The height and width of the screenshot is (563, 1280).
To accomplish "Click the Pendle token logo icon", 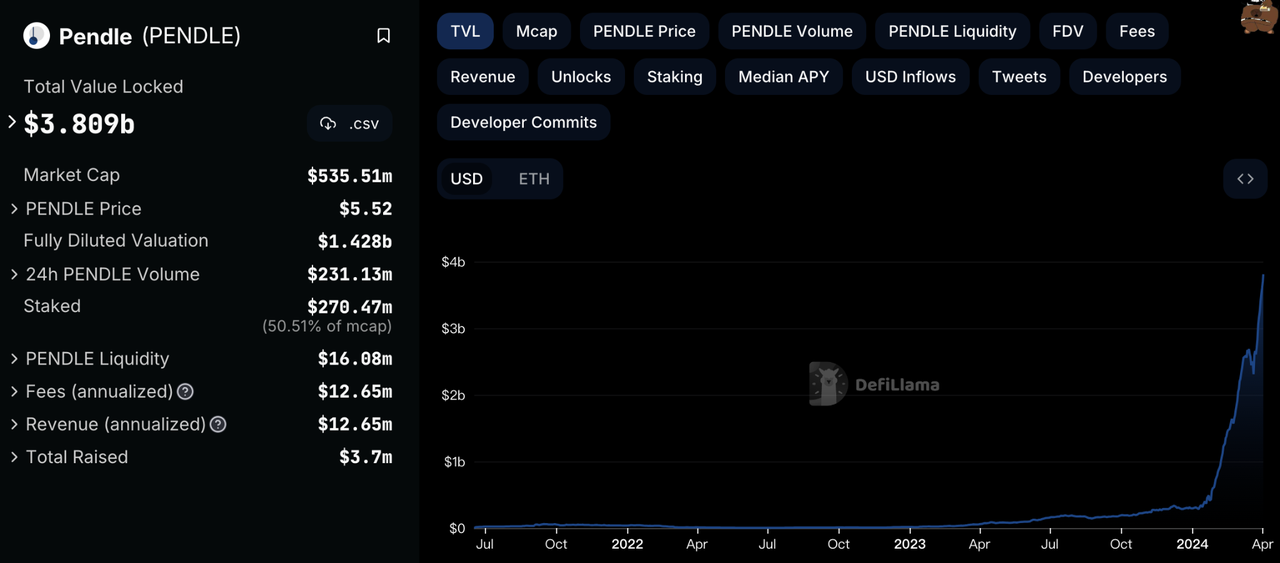I will 37,36.
